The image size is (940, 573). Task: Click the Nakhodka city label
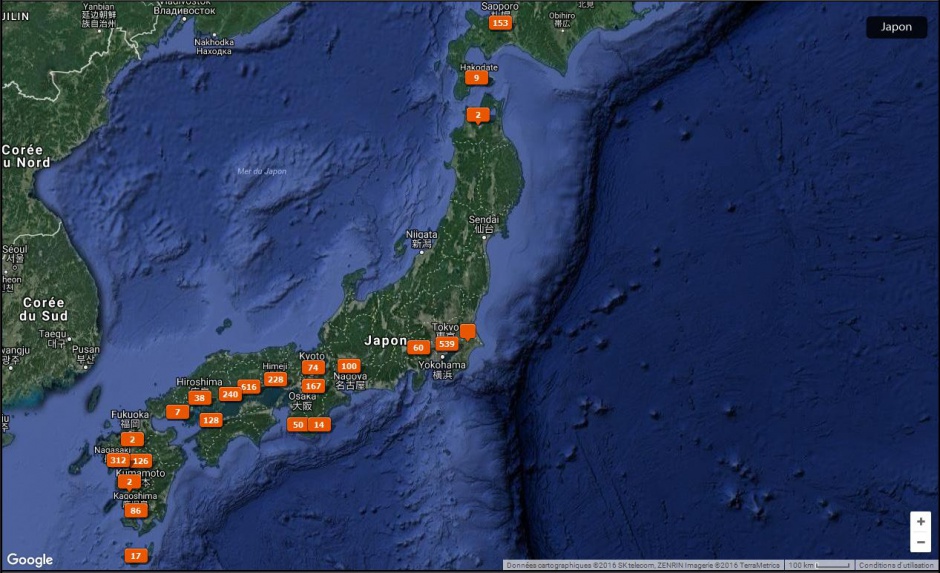tap(214, 46)
